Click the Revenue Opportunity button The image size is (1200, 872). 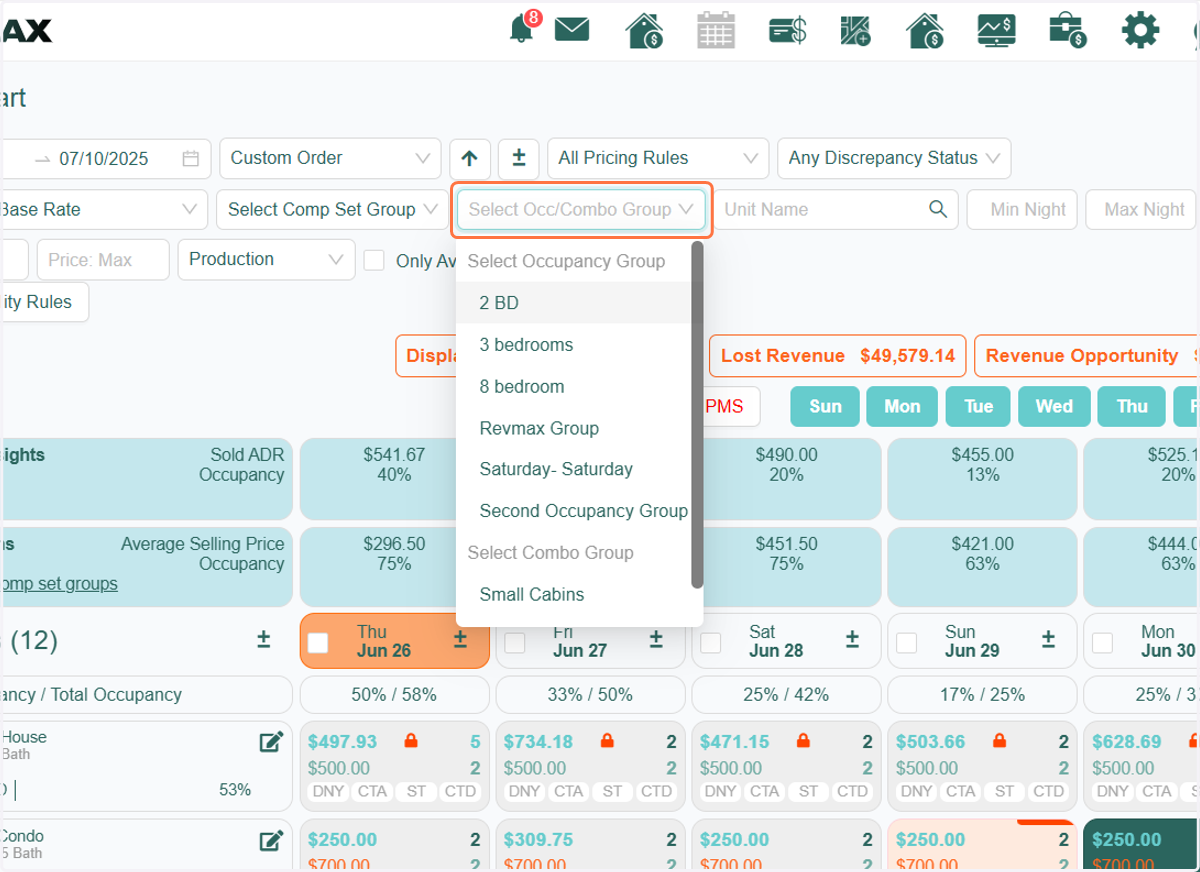1087,356
